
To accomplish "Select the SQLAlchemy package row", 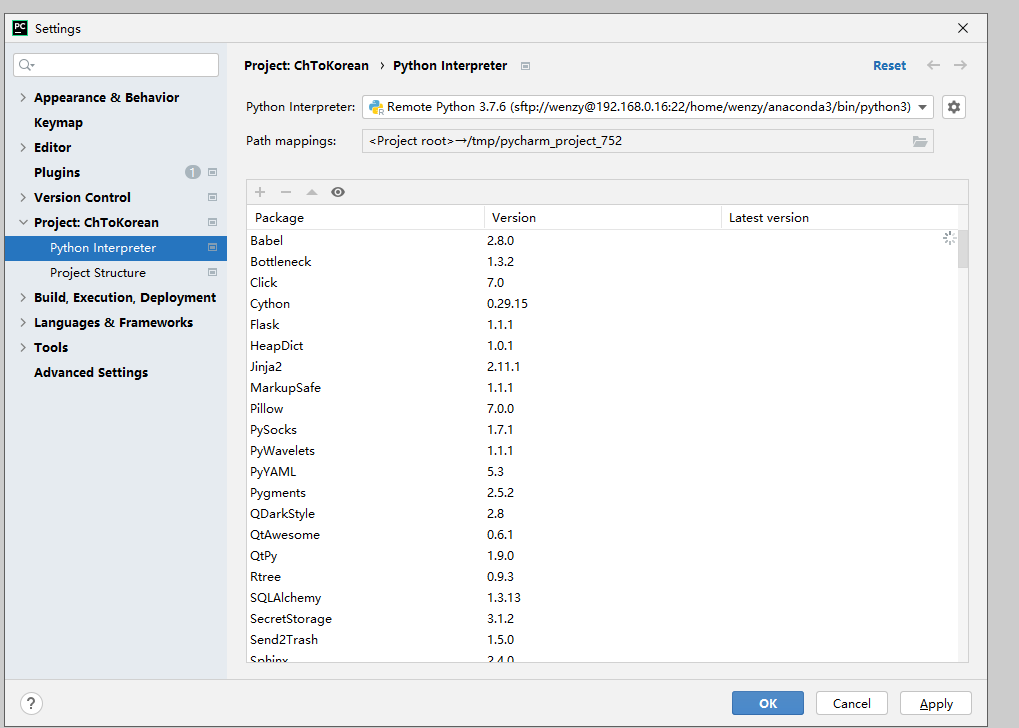I will click(x=602, y=598).
